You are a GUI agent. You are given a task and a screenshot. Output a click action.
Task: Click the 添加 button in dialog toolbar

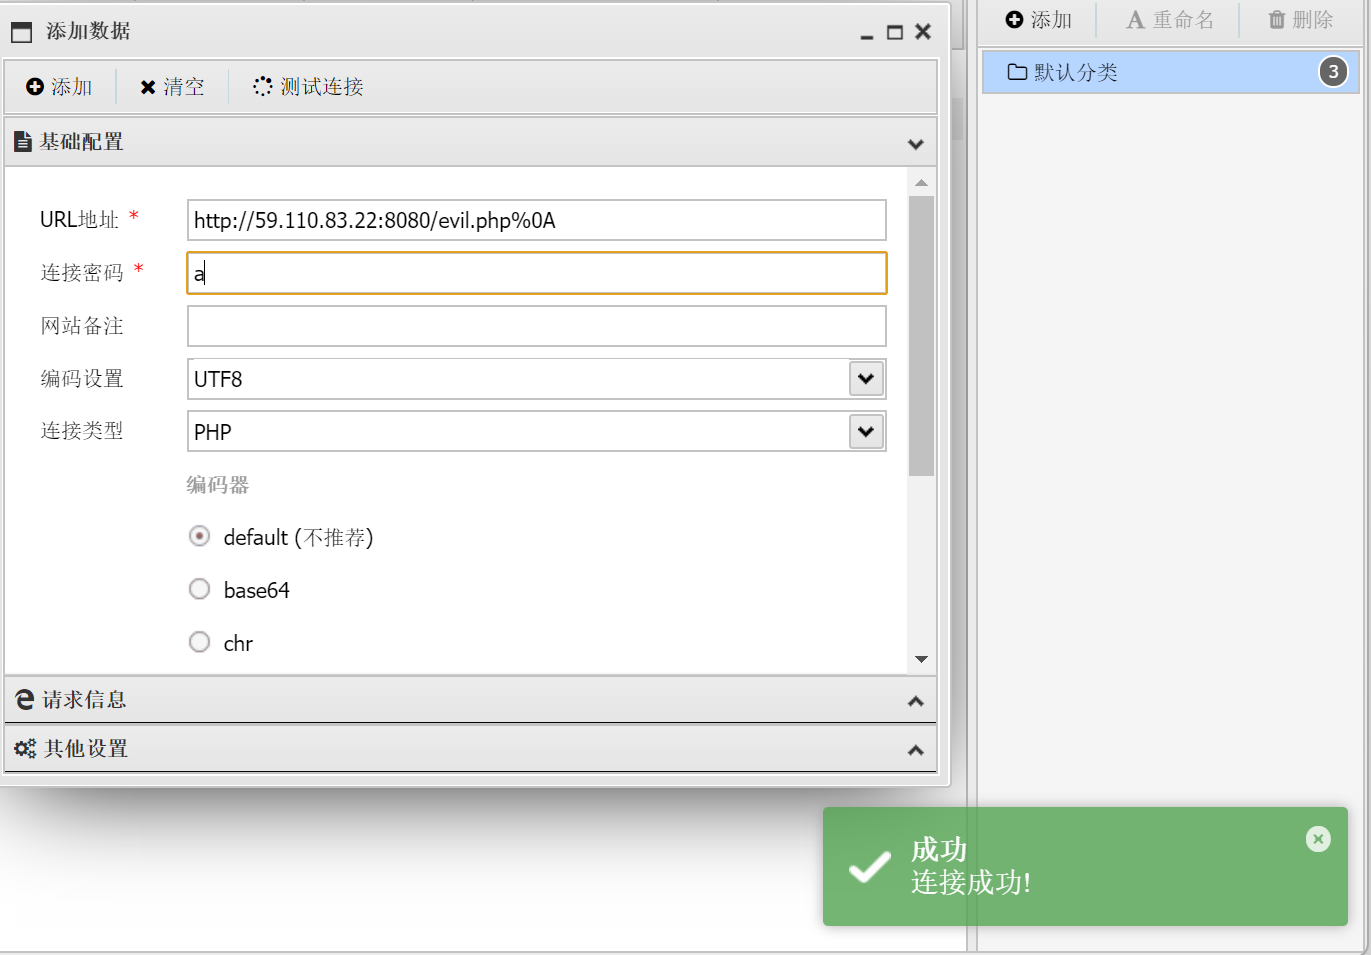(x=59, y=87)
